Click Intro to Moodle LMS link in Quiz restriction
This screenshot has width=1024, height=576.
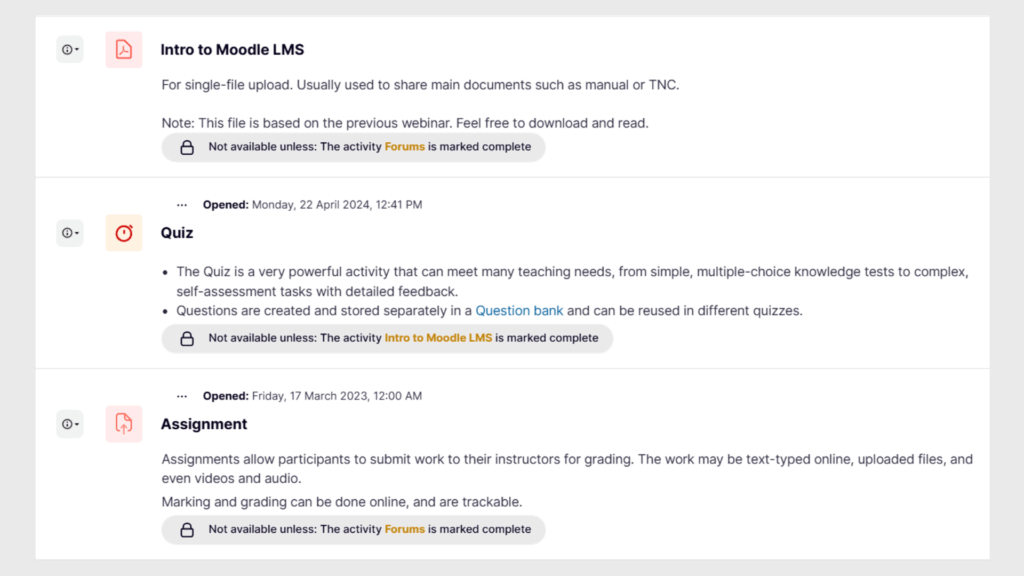pyautogui.click(x=438, y=338)
